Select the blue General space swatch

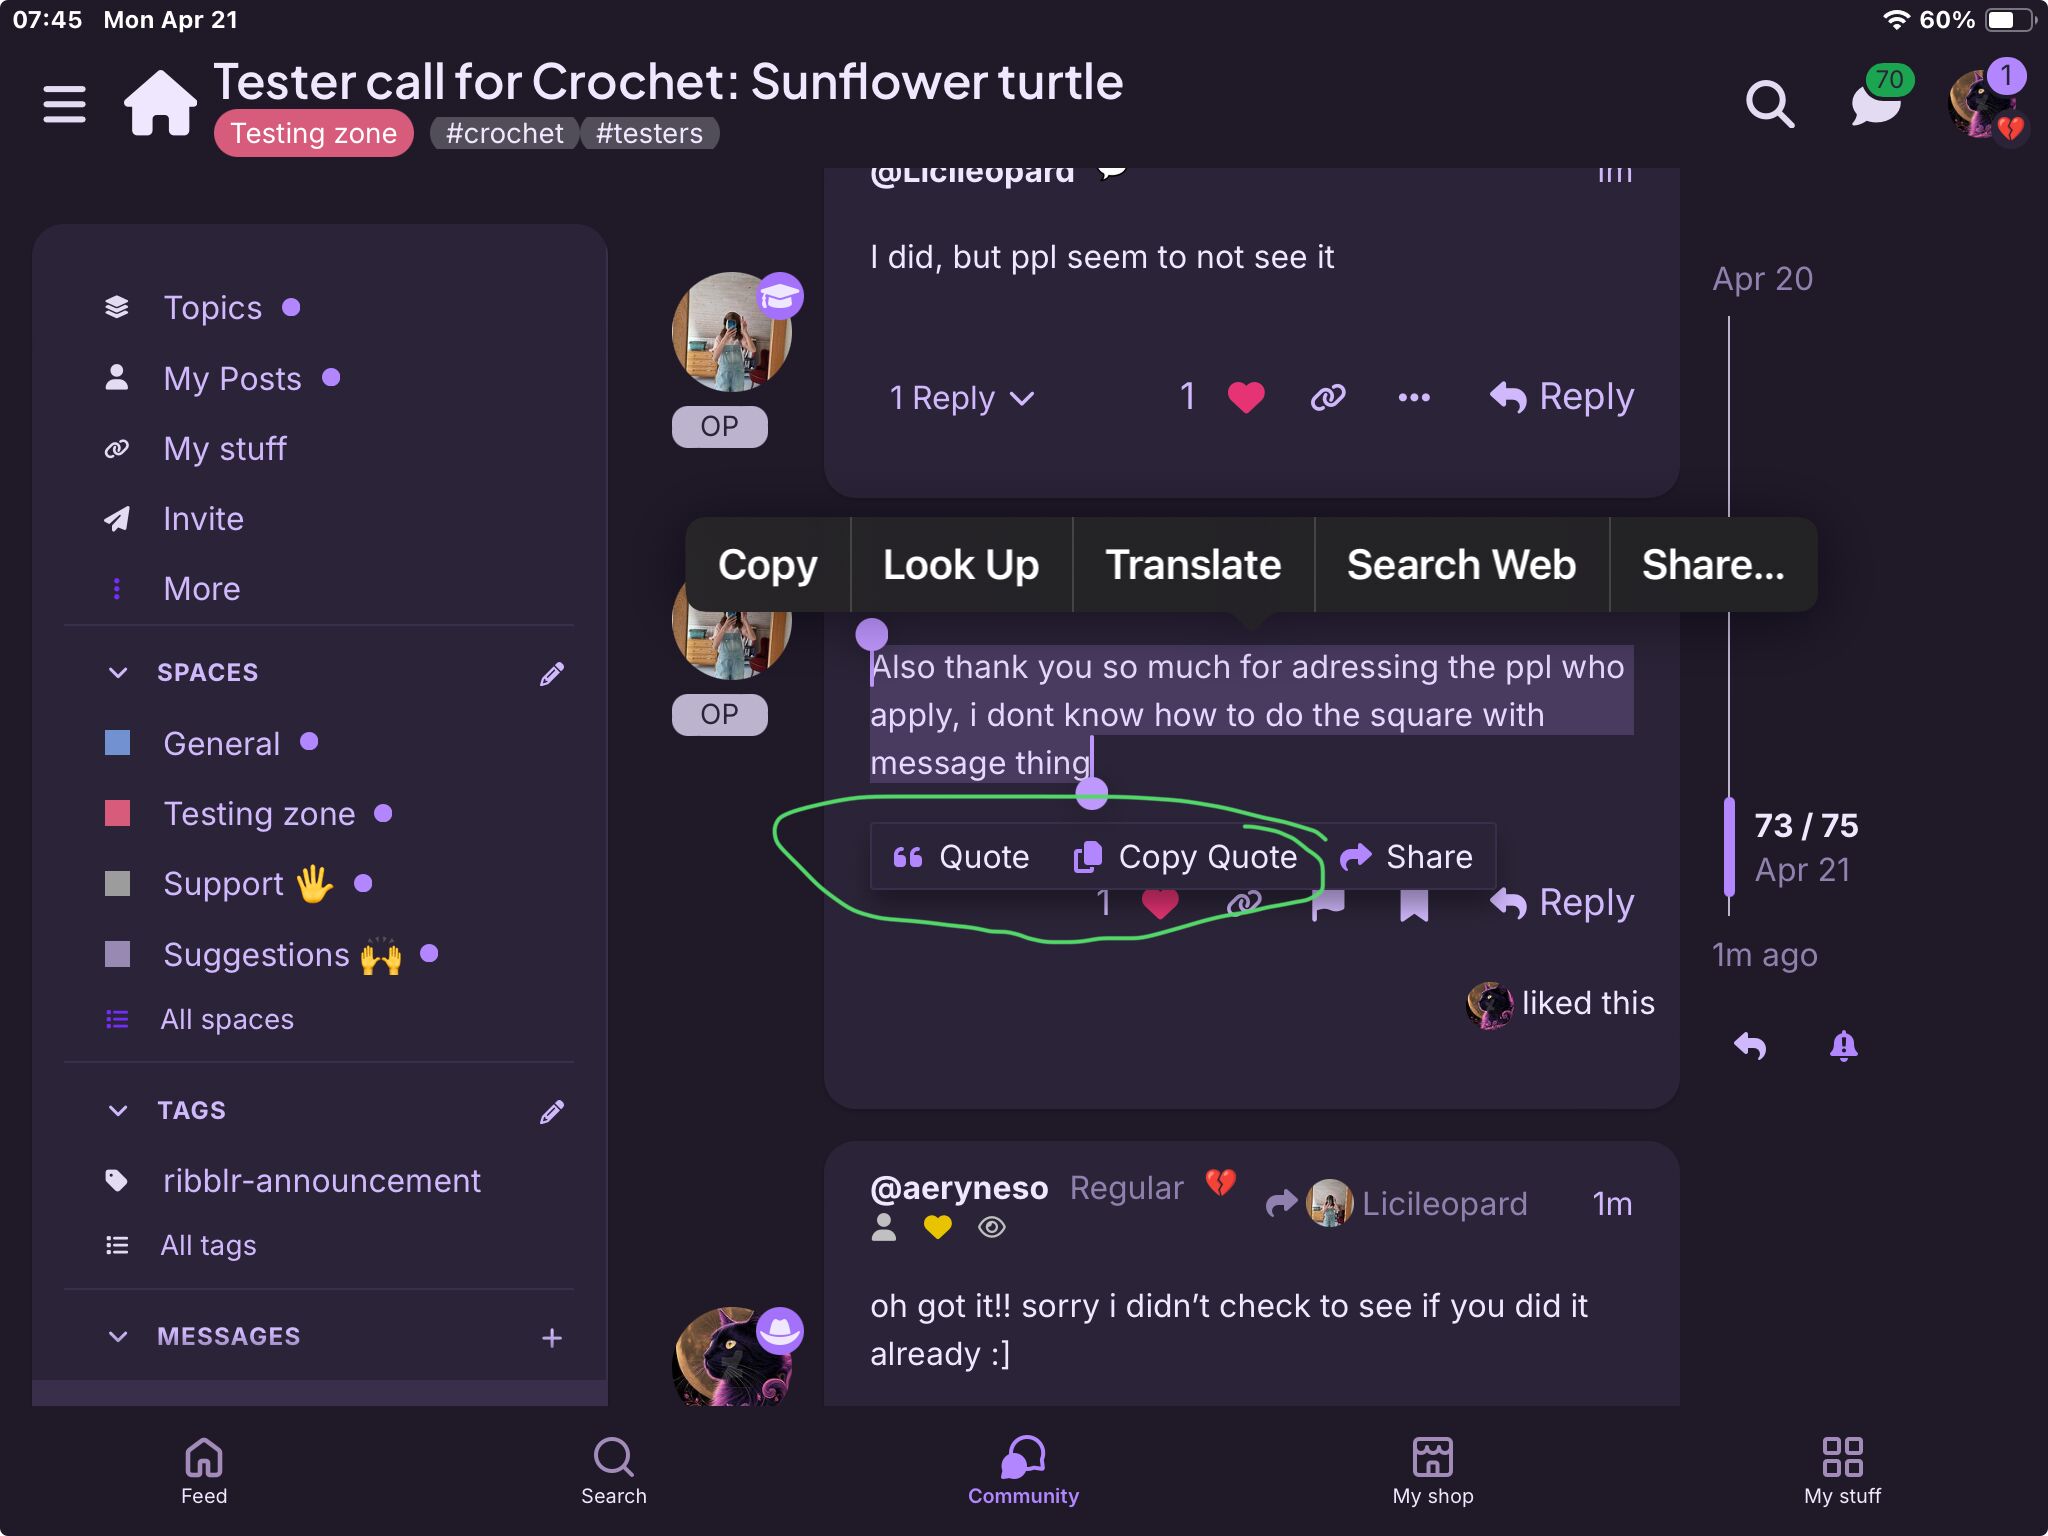click(118, 743)
